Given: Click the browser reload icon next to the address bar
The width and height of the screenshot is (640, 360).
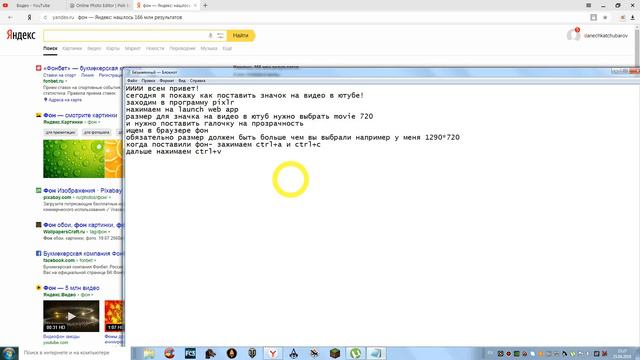Looking at the screenshot, I should pyautogui.click(x=45, y=18).
